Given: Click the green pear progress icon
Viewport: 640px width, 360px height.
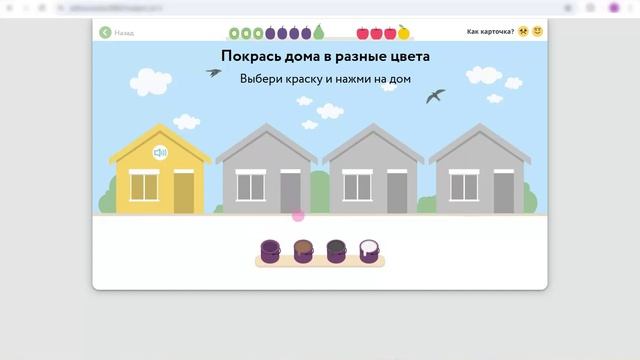Looking at the screenshot, I should tap(319, 32).
